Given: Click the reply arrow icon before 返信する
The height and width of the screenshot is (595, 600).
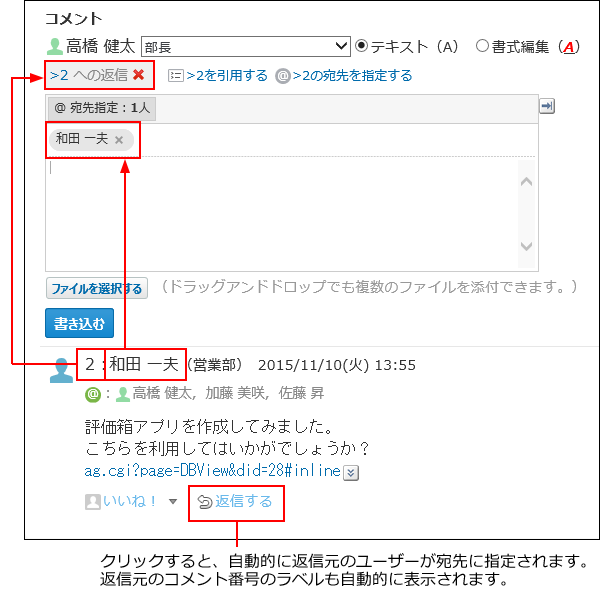Looking at the screenshot, I should pos(205,502).
